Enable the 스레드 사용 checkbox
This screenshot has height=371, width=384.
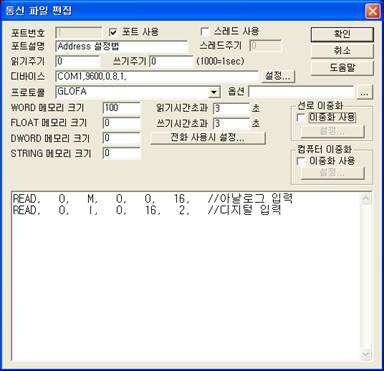[205, 31]
